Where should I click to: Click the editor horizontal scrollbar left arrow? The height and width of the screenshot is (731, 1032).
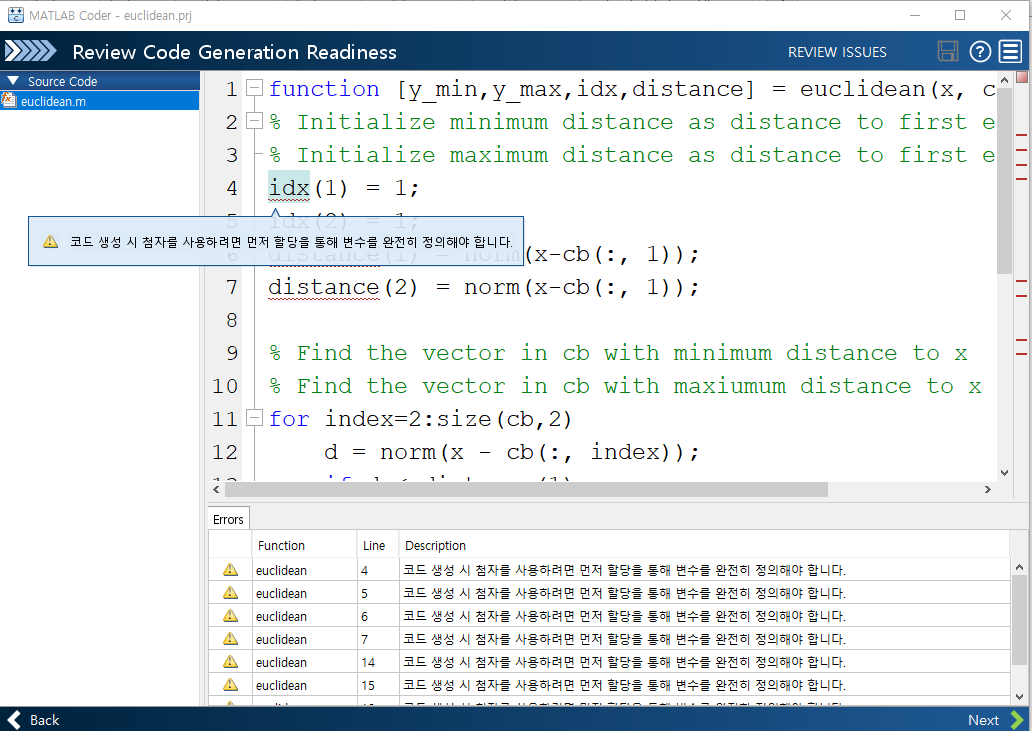coord(216,490)
